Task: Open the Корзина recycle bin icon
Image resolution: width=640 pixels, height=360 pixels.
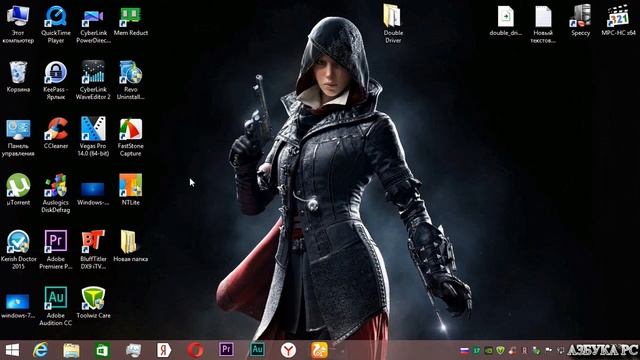Action: (x=18, y=76)
